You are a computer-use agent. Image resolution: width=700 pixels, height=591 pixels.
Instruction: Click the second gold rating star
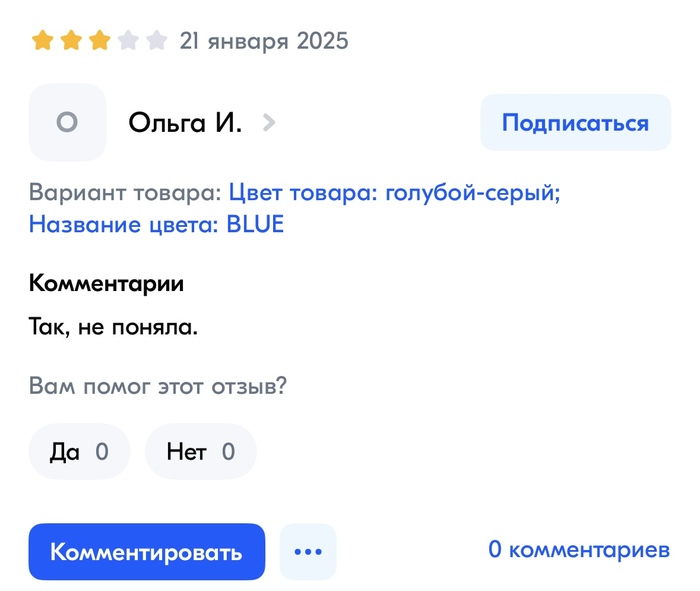[71, 41]
